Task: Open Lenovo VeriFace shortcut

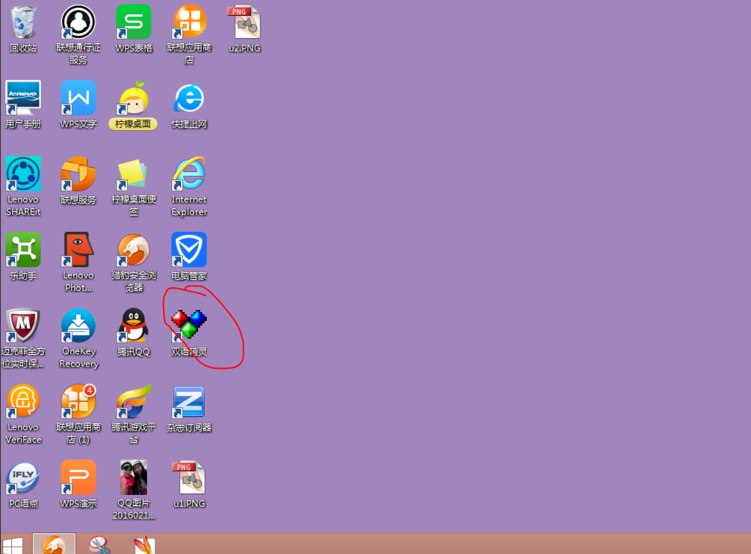Action: click(23, 401)
